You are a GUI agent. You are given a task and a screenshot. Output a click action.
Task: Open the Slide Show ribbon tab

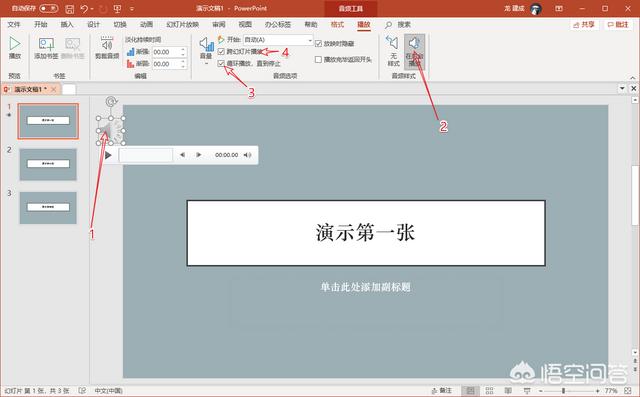pyautogui.click(x=182, y=24)
